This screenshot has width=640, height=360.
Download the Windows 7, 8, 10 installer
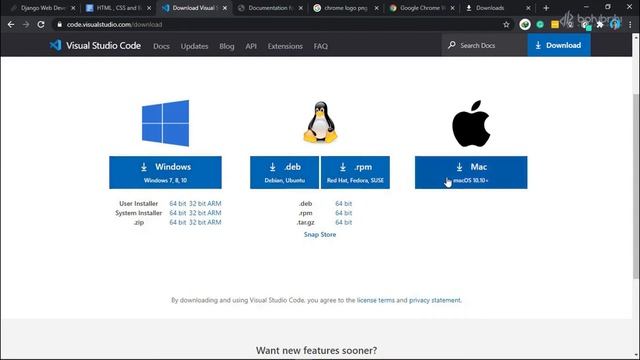click(165, 172)
